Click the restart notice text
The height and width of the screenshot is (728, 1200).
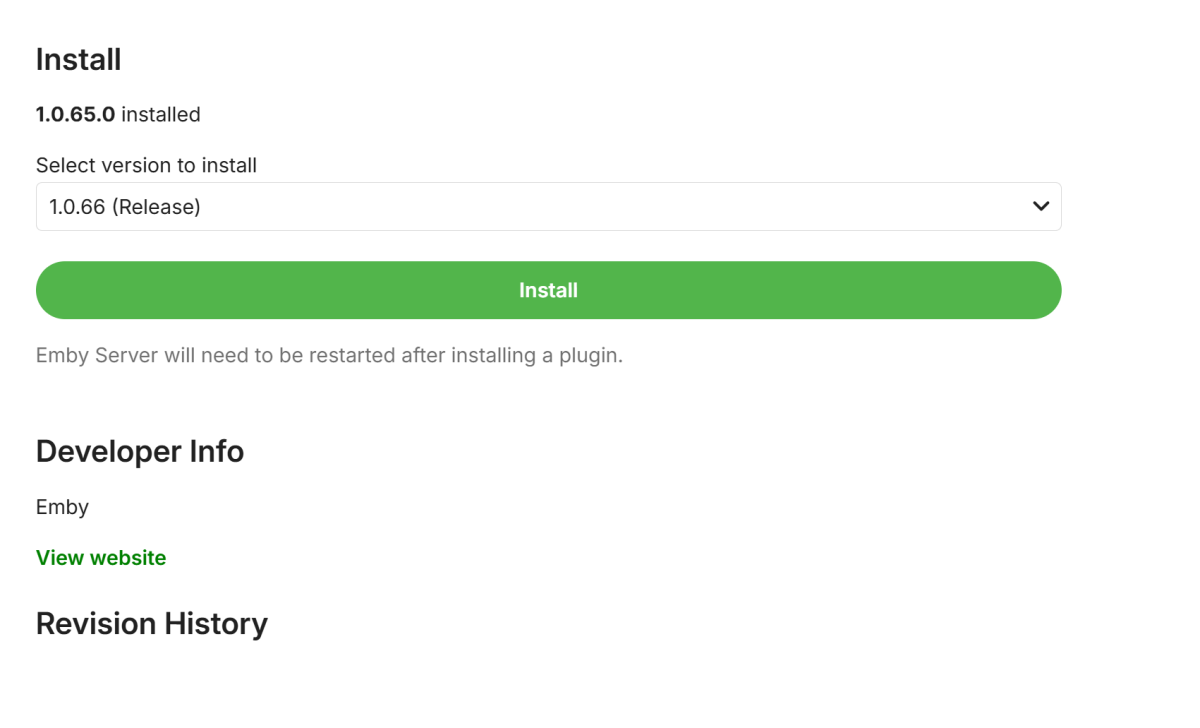328,355
